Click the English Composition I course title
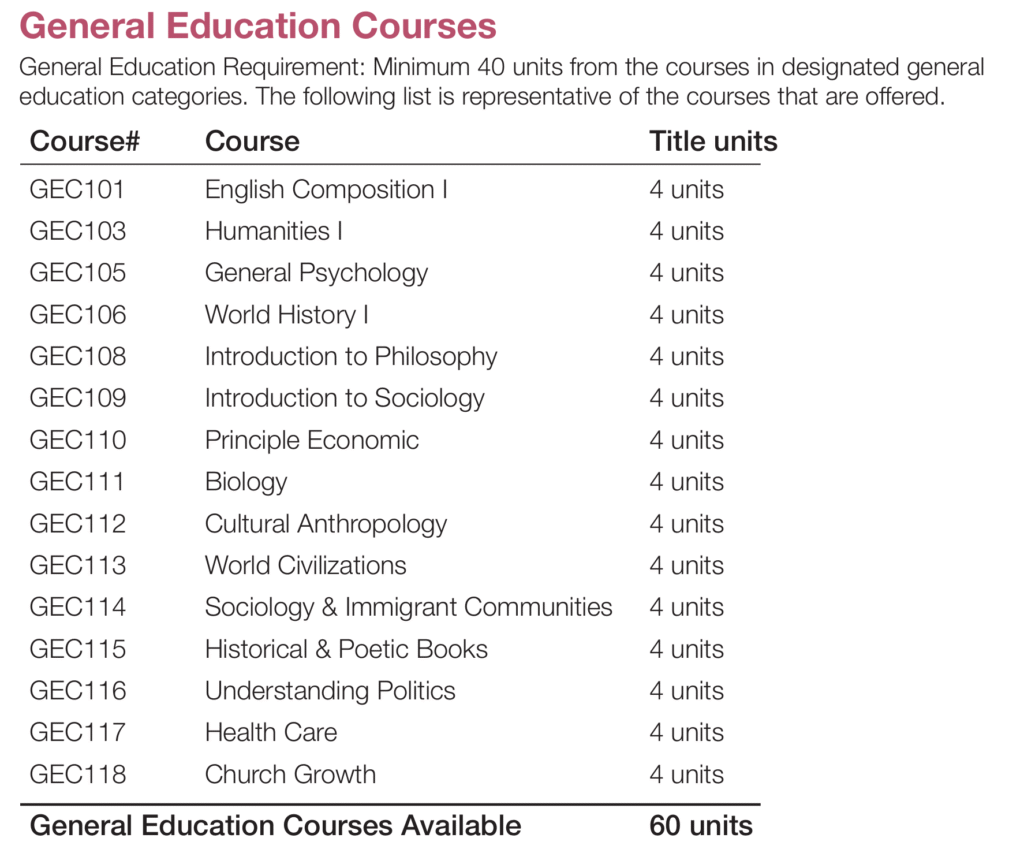1024x864 pixels. pos(326,190)
